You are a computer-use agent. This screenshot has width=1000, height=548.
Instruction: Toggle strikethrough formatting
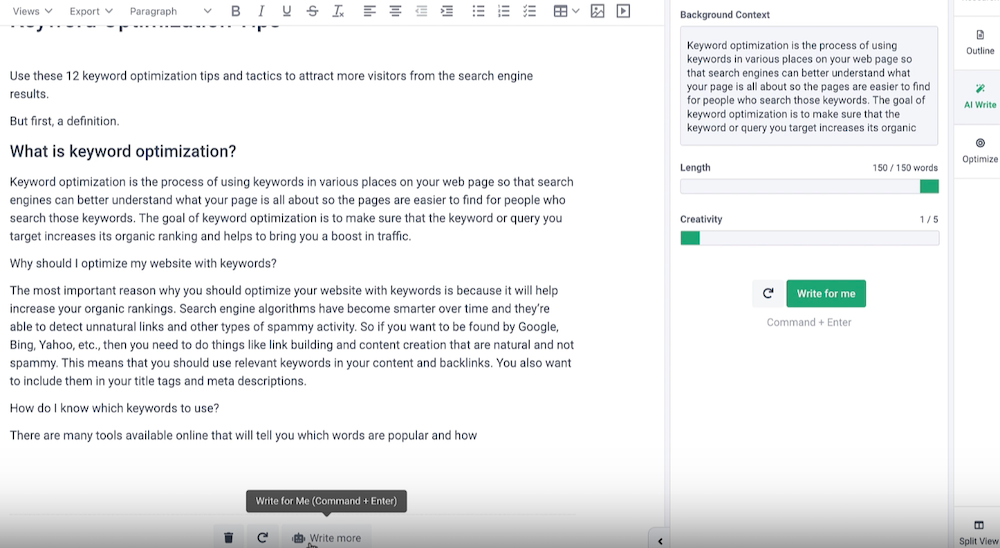coord(312,11)
